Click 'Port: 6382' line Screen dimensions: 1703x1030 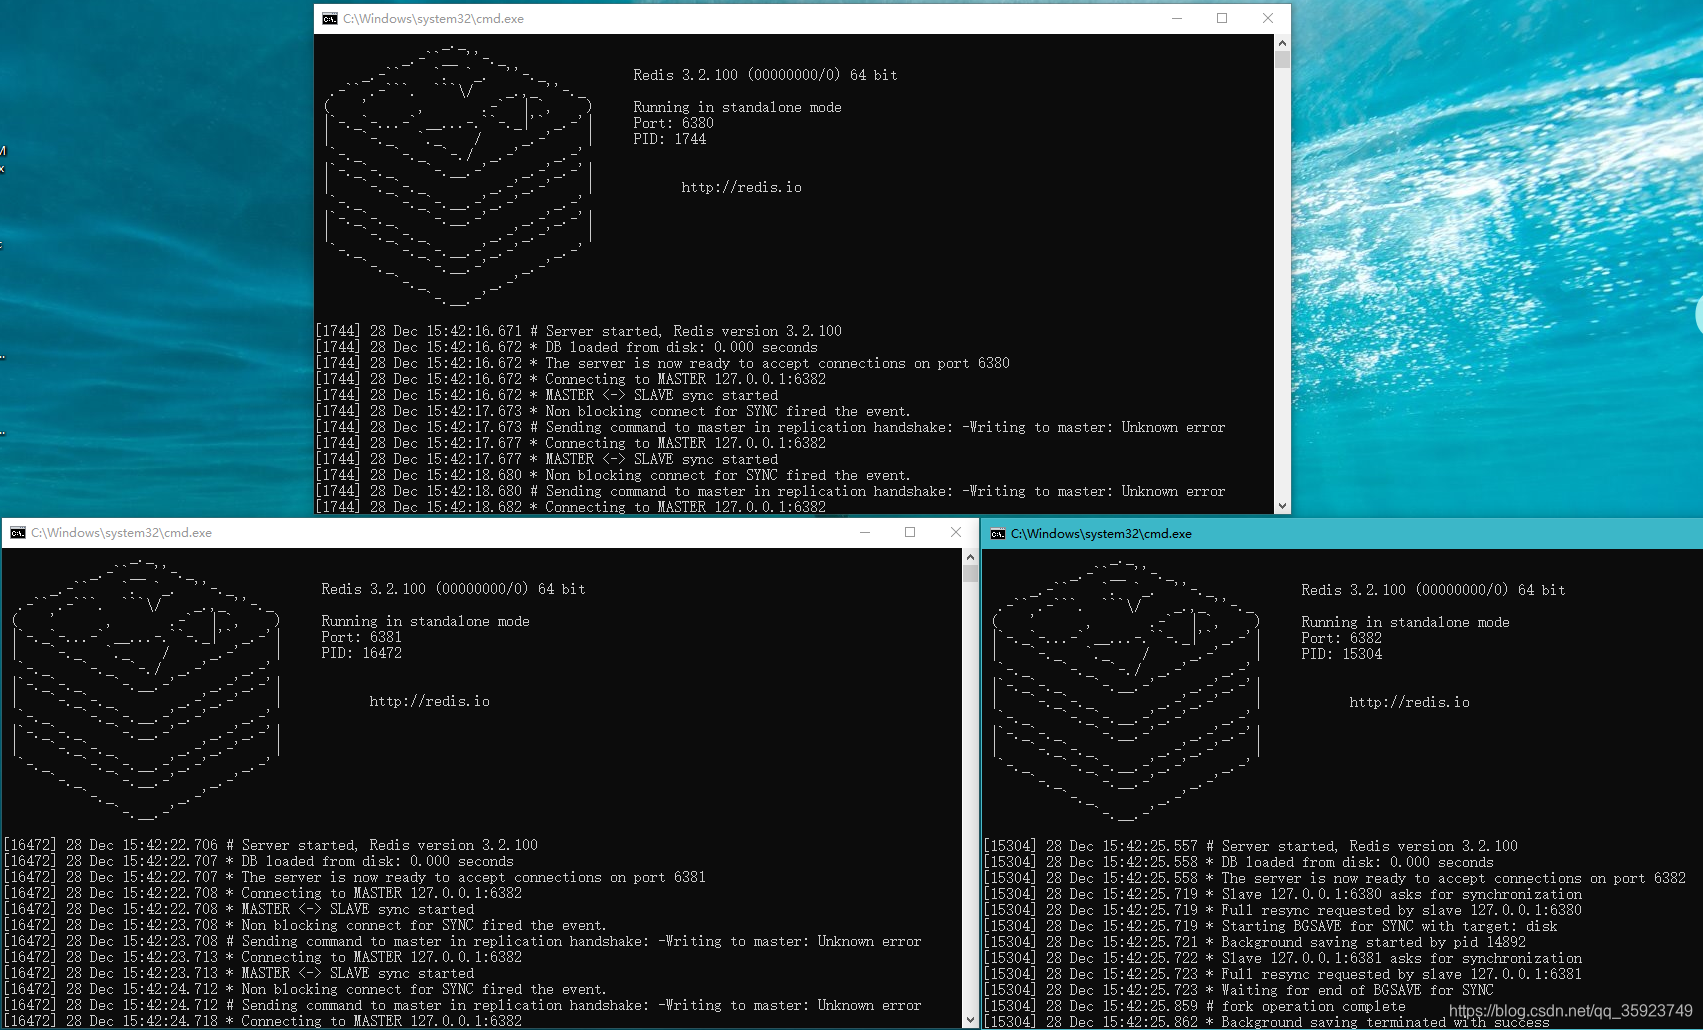coord(1341,638)
